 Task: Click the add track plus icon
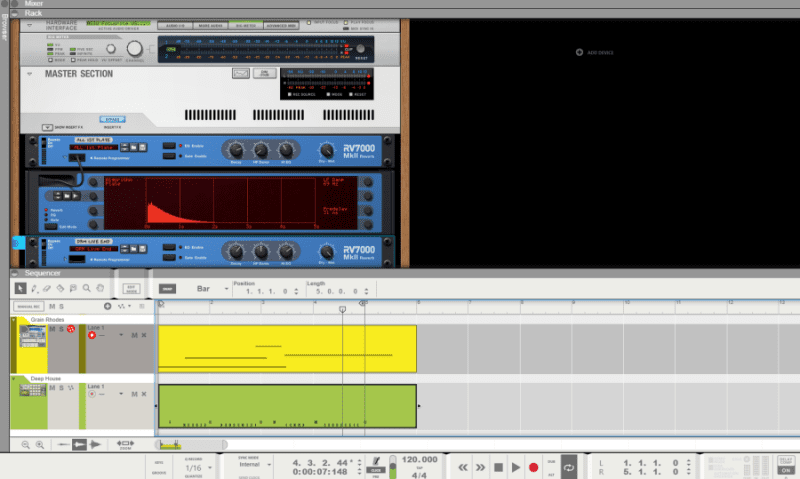click(107, 306)
